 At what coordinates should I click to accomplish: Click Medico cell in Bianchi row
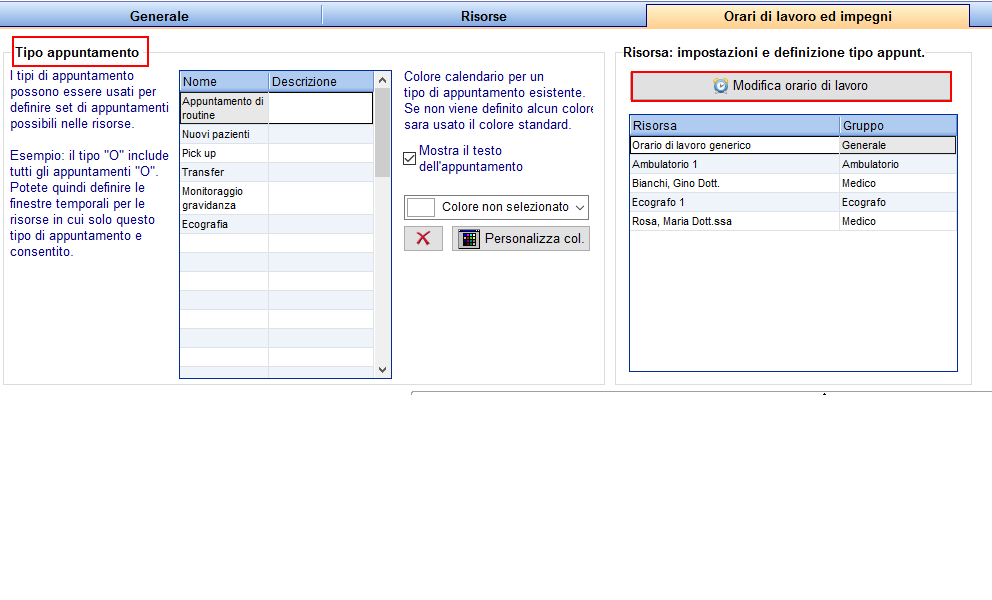tap(898, 183)
